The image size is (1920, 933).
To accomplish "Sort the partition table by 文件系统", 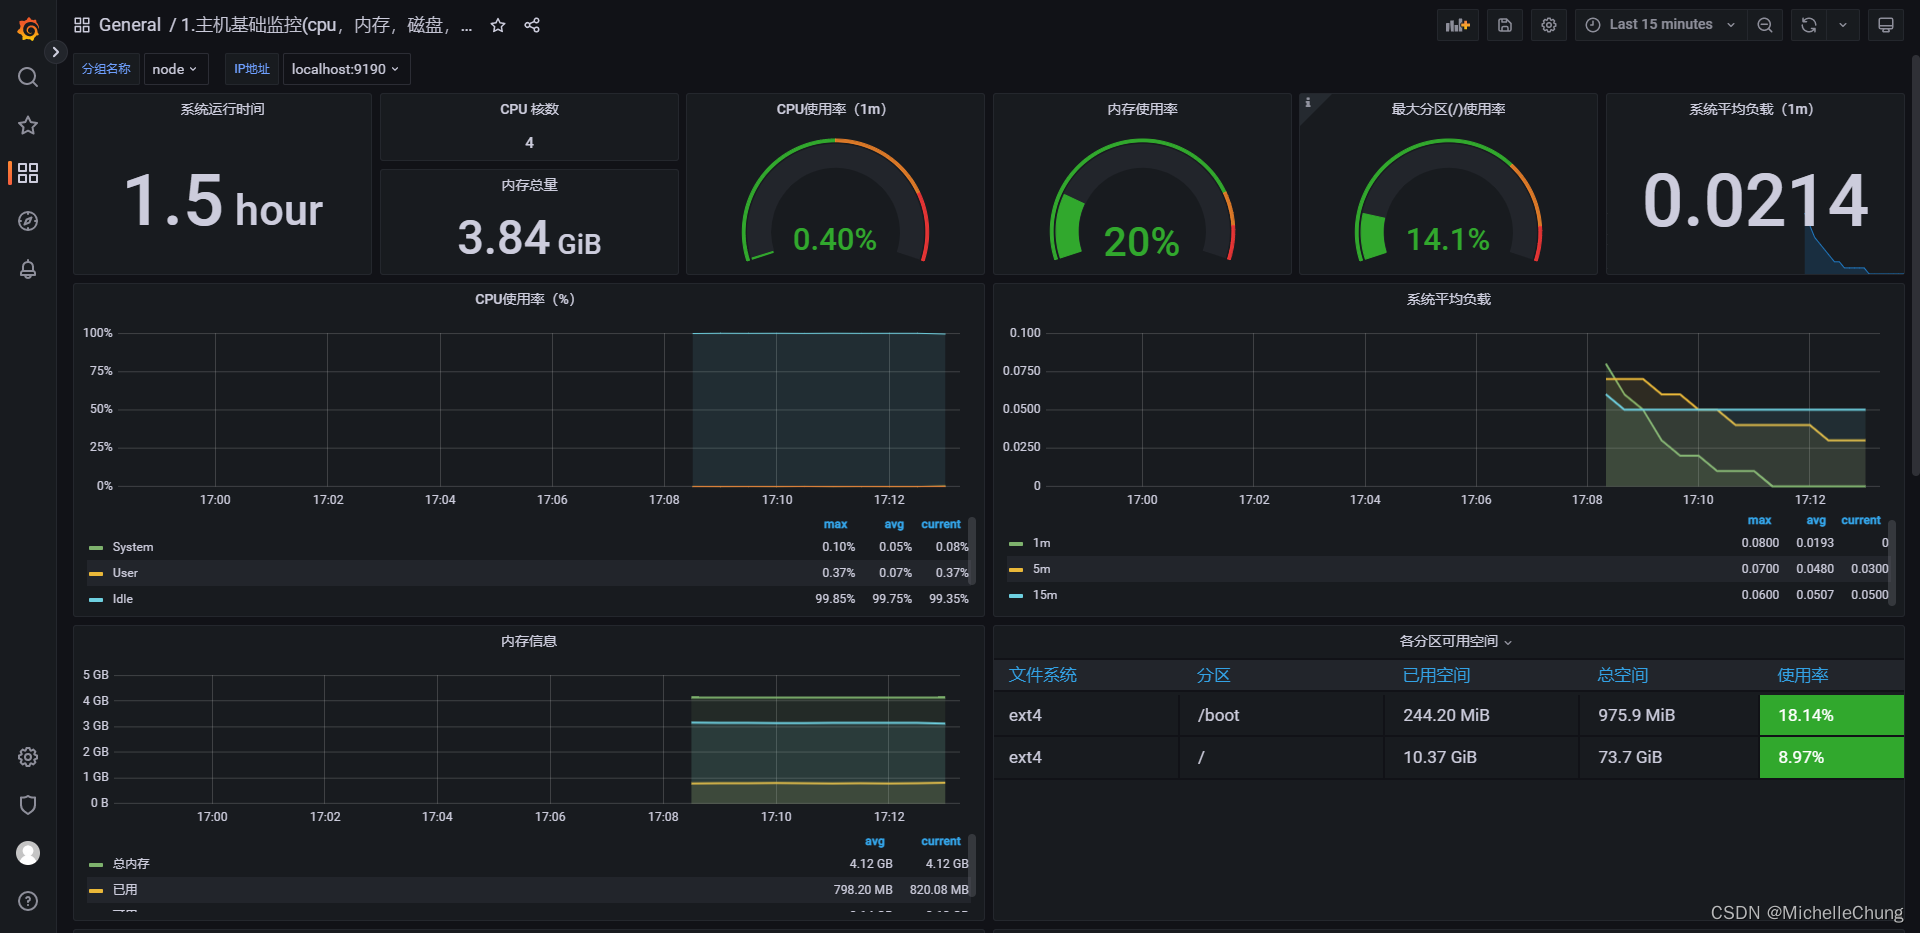I will point(1042,675).
